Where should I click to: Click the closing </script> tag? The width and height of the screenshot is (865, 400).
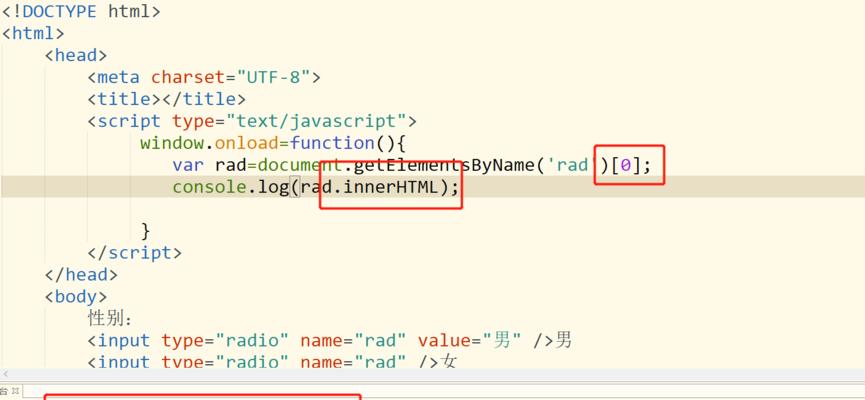(x=134, y=252)
